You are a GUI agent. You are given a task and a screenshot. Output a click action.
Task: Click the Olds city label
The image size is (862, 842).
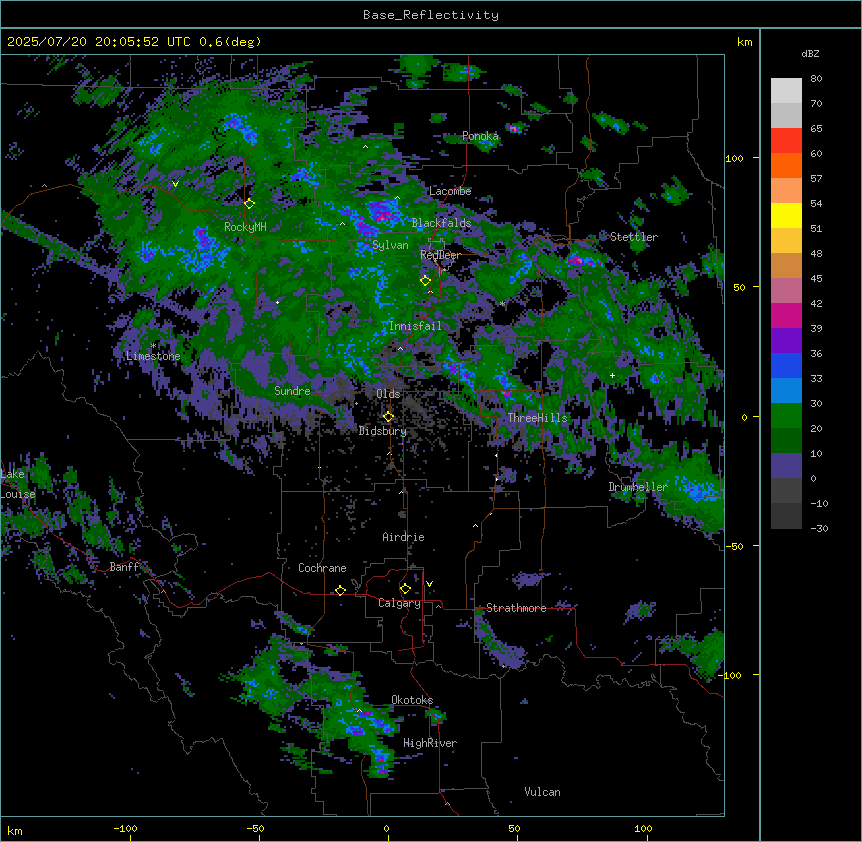[388, 394]
